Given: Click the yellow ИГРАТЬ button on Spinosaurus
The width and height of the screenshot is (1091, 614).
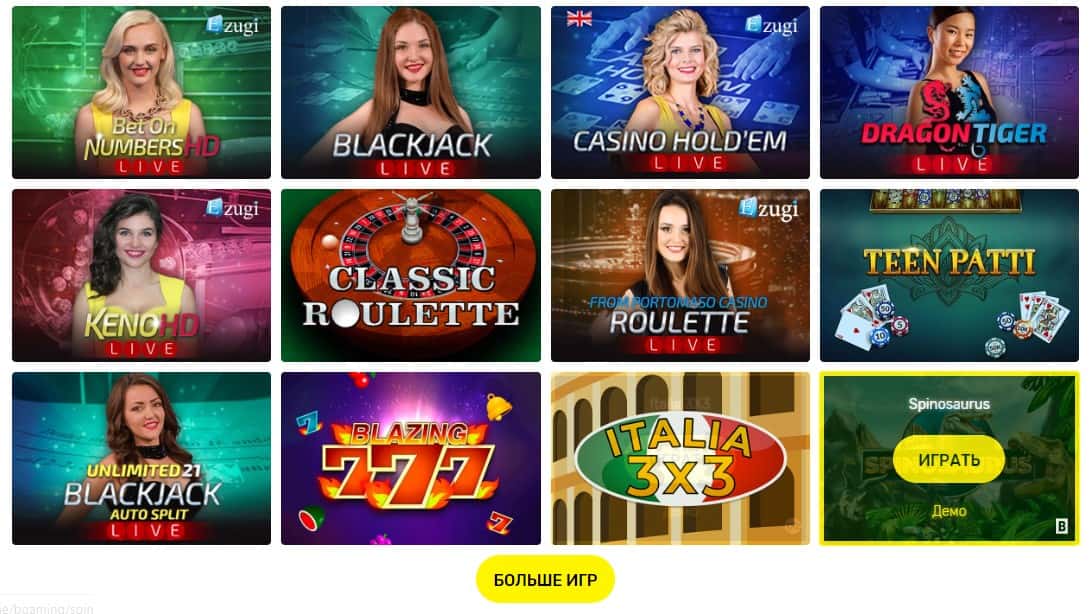Looking at the screenshot, I should point(948,459).
